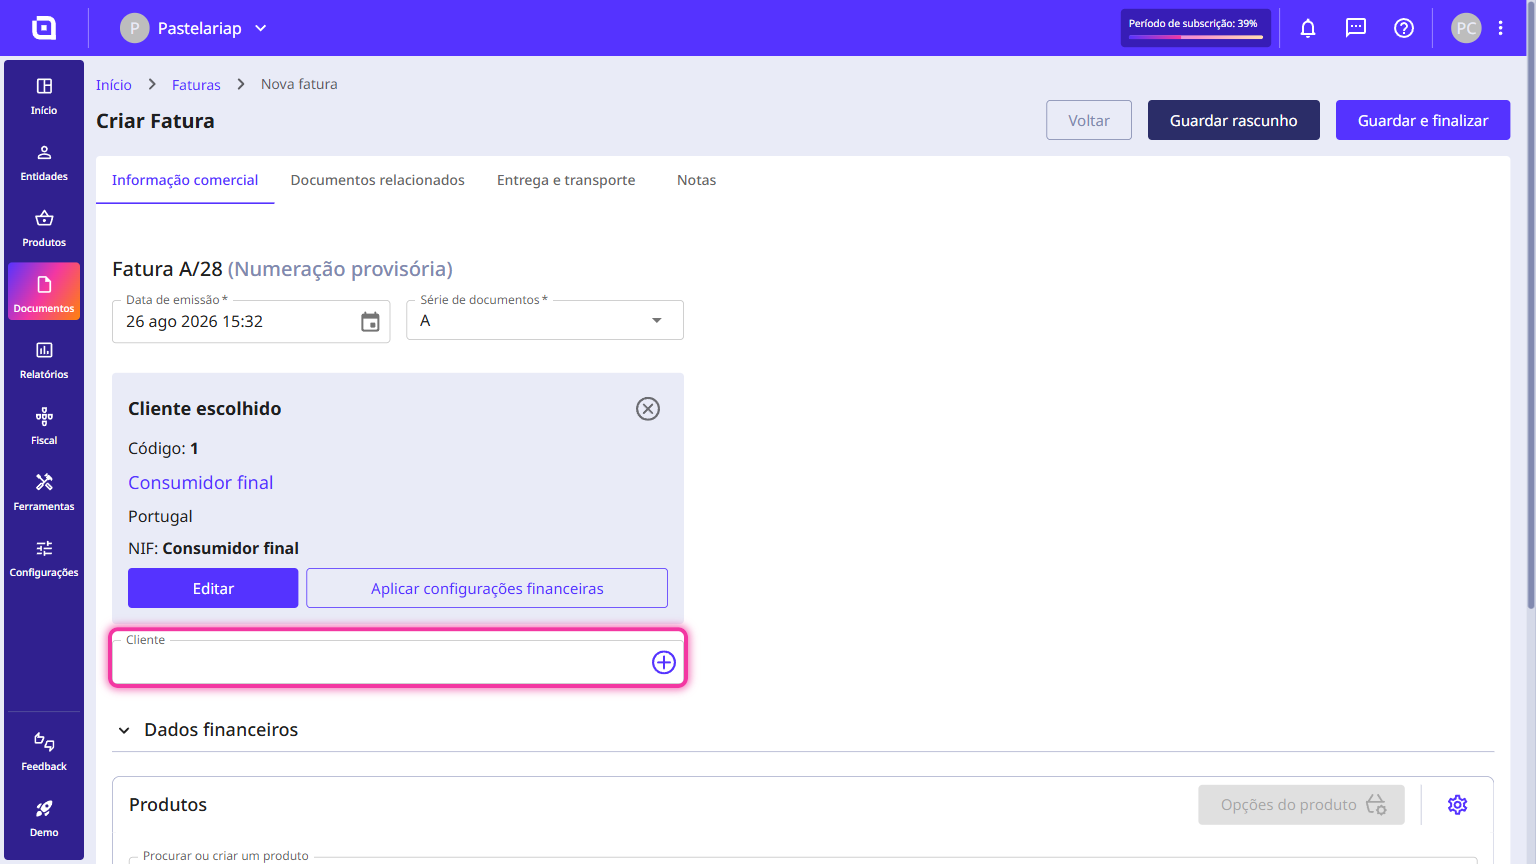Open the Fiscal sidebar section
The width and height of the screenshot is (1536, 864).
click(x=44, y=426)
